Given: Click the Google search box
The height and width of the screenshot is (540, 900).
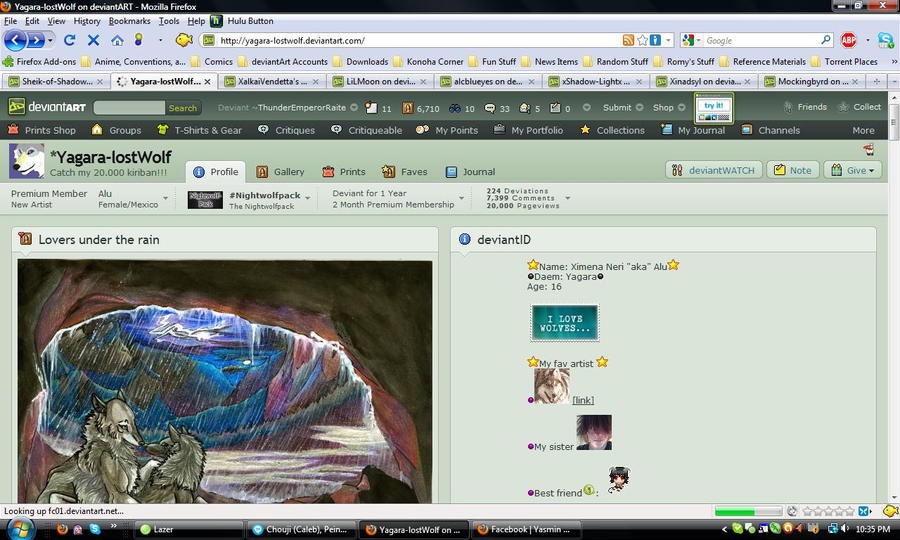Looking at the screenshot, I should 762,40.
